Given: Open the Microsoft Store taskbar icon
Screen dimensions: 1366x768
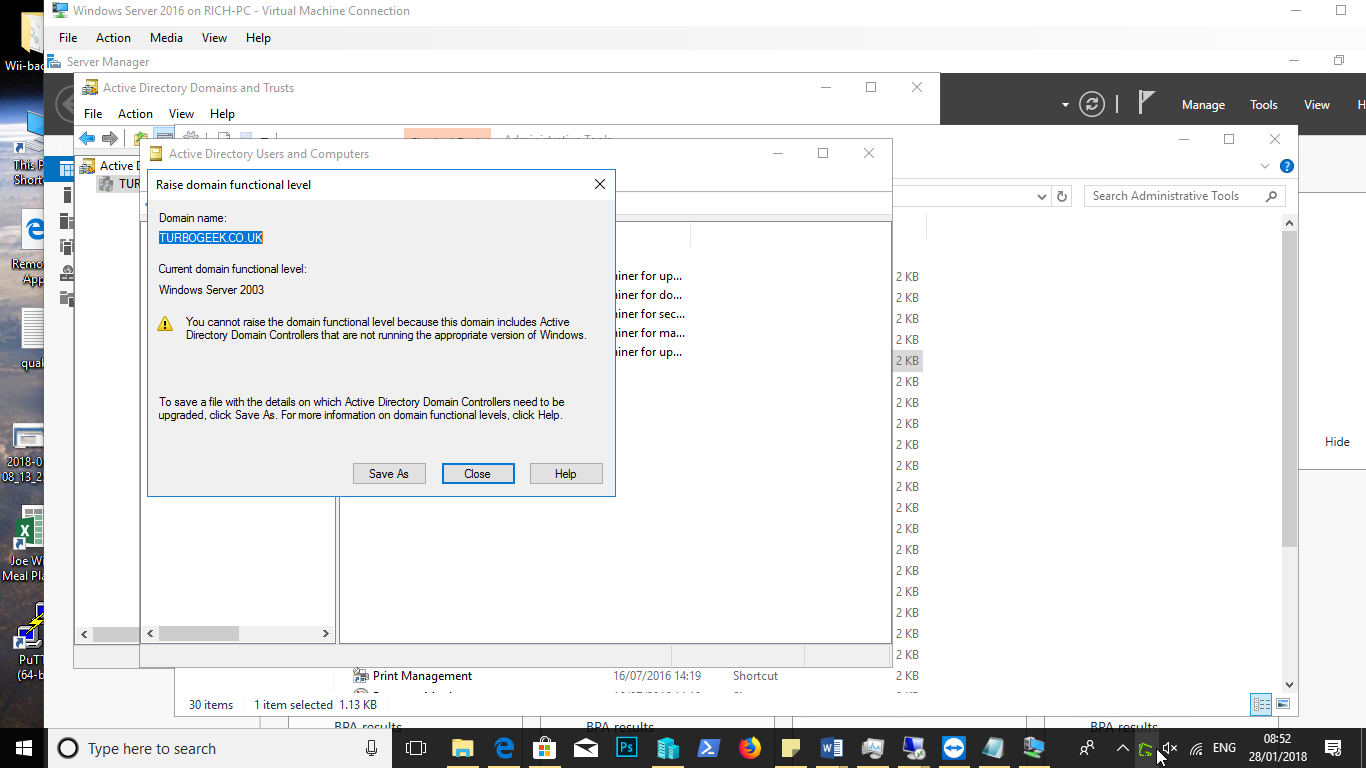Looking at the screenshot, I should 544,748.
